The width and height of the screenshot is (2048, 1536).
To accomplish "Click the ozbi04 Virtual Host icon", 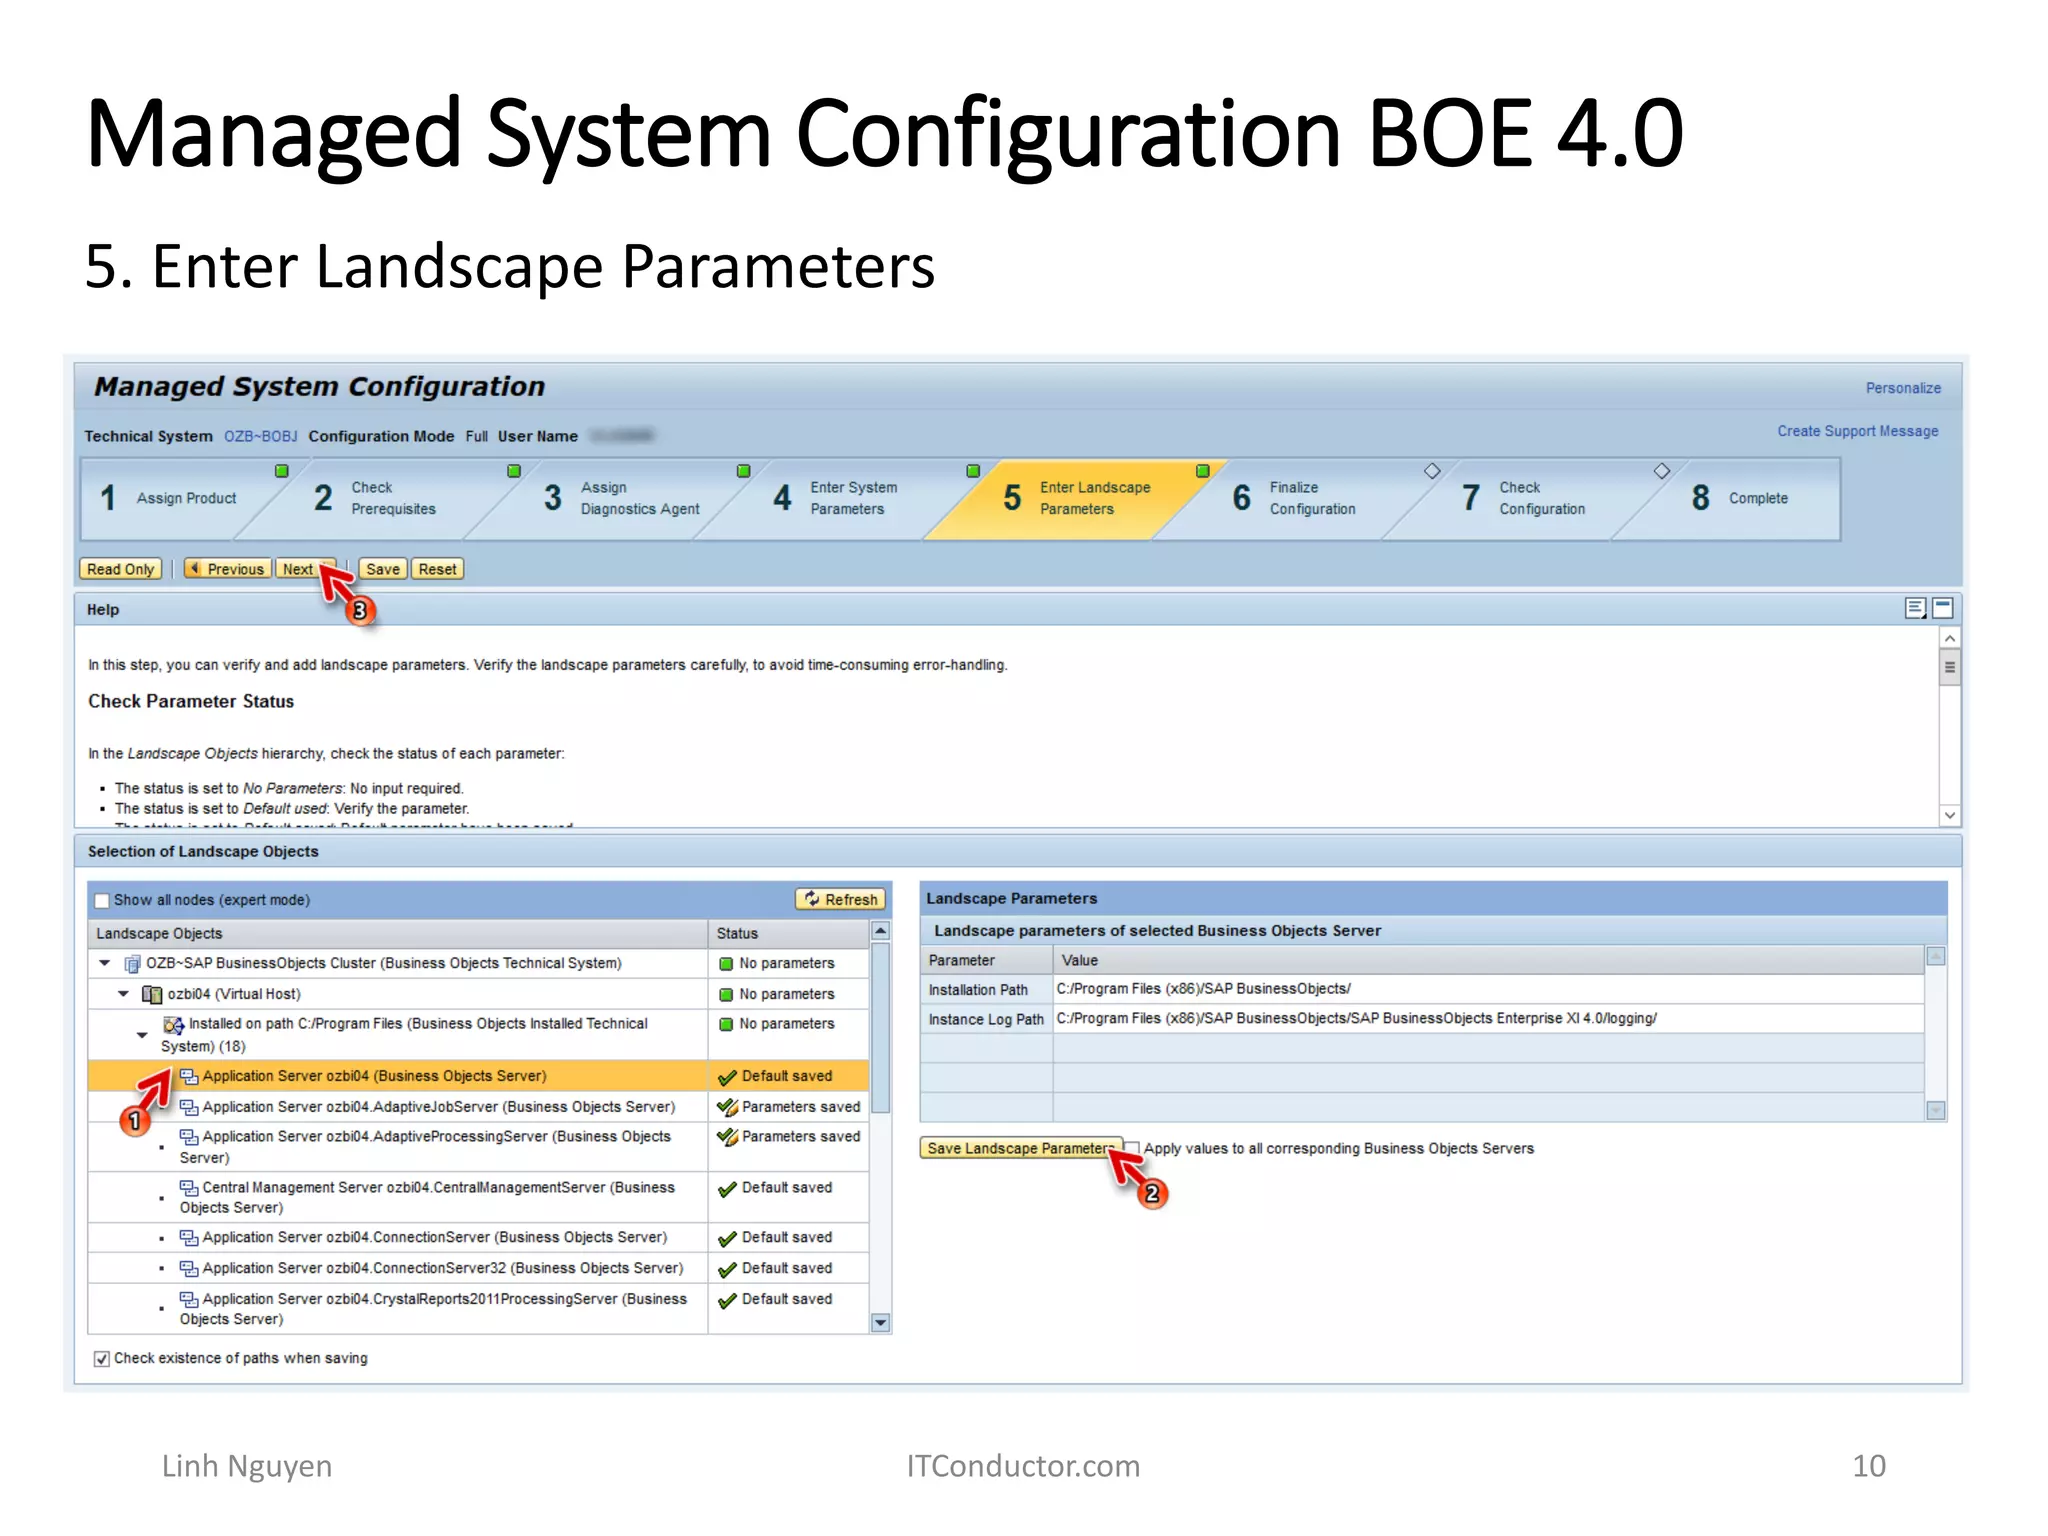I will (x=152, y=994).
